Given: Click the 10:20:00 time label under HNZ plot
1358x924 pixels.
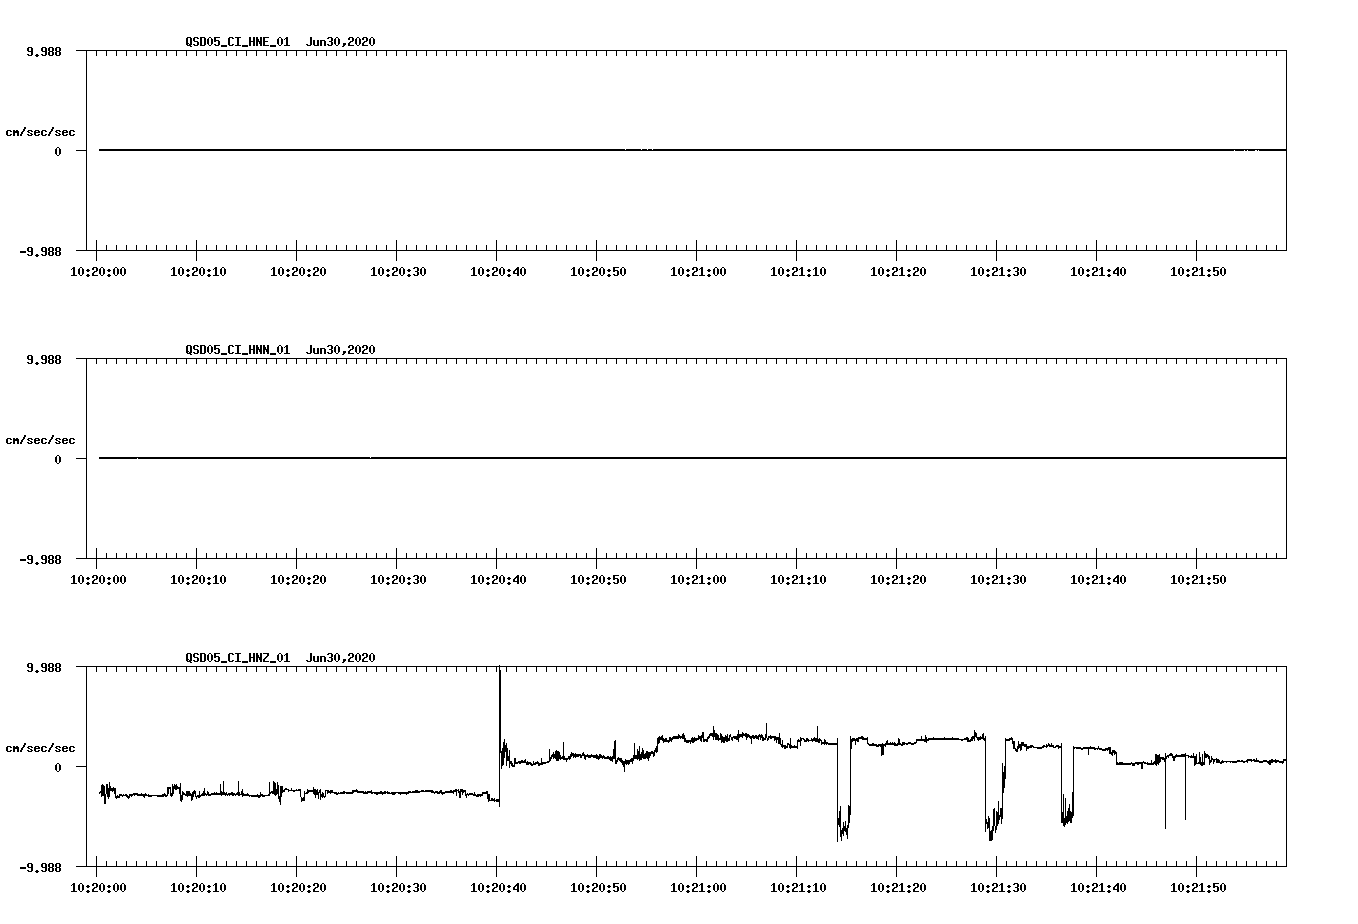Looking at the screenshot, I should point(98,888).
